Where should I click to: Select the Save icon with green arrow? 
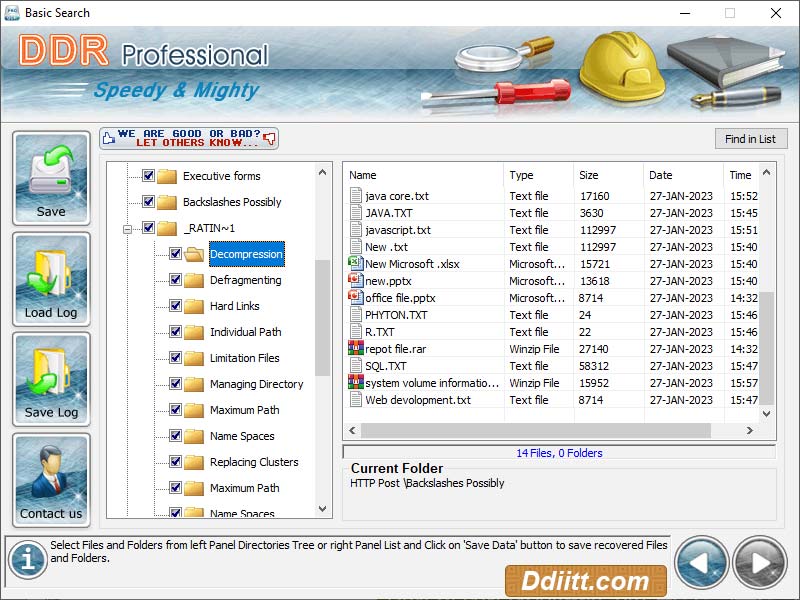(51, 170)
